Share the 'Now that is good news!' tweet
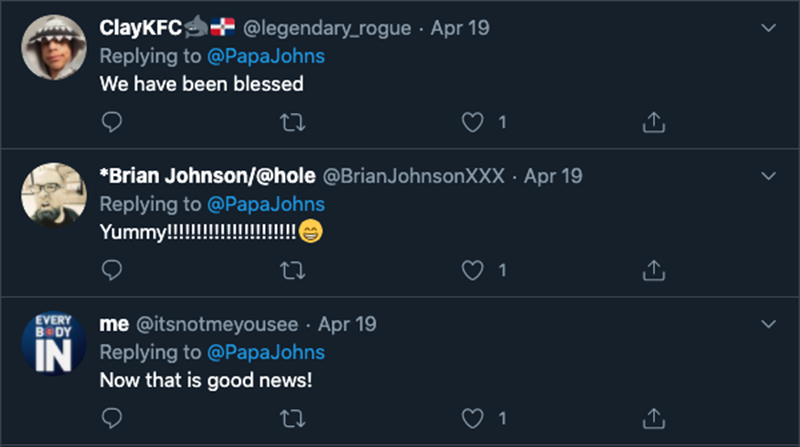The width and height of the screenshot is (800, 447). point(652,417)
